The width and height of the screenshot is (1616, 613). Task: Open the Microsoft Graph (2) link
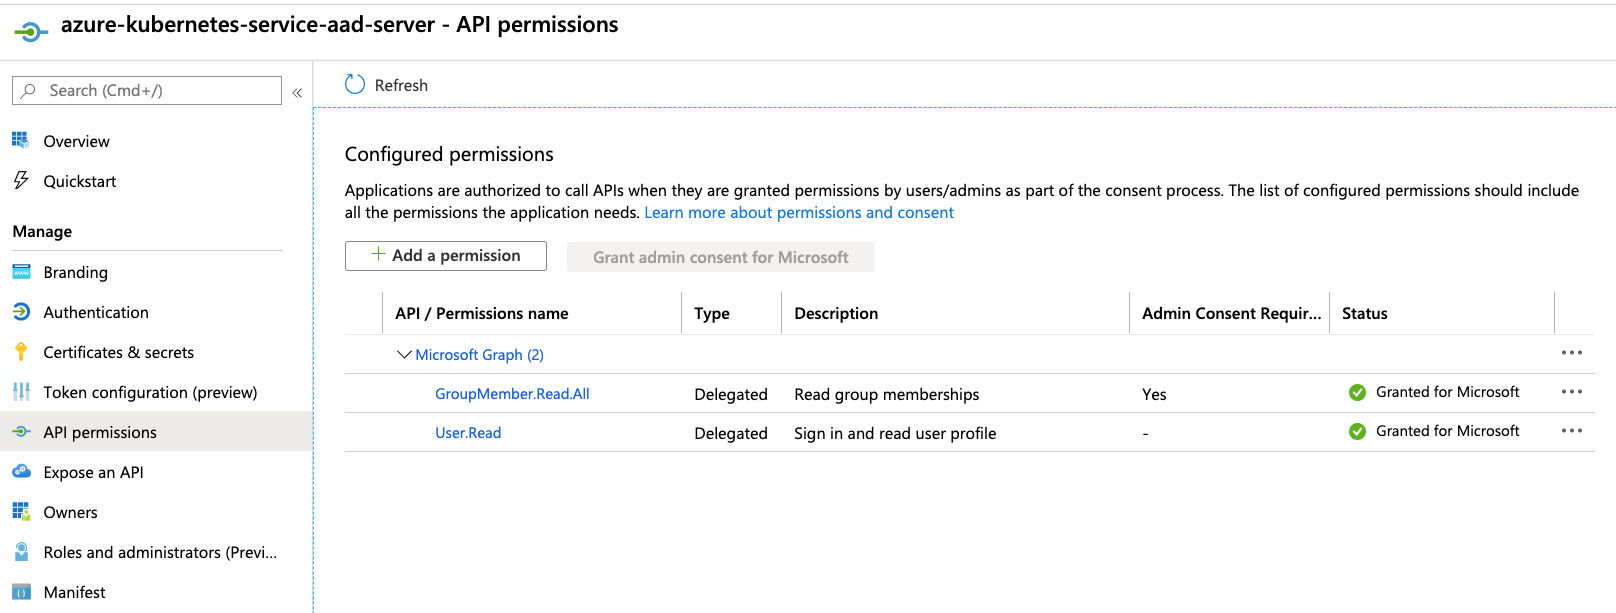479,354
